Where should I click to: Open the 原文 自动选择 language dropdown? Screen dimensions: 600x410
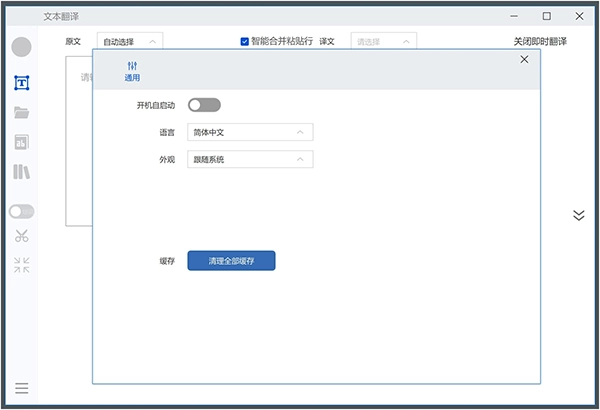pos(130,41)
